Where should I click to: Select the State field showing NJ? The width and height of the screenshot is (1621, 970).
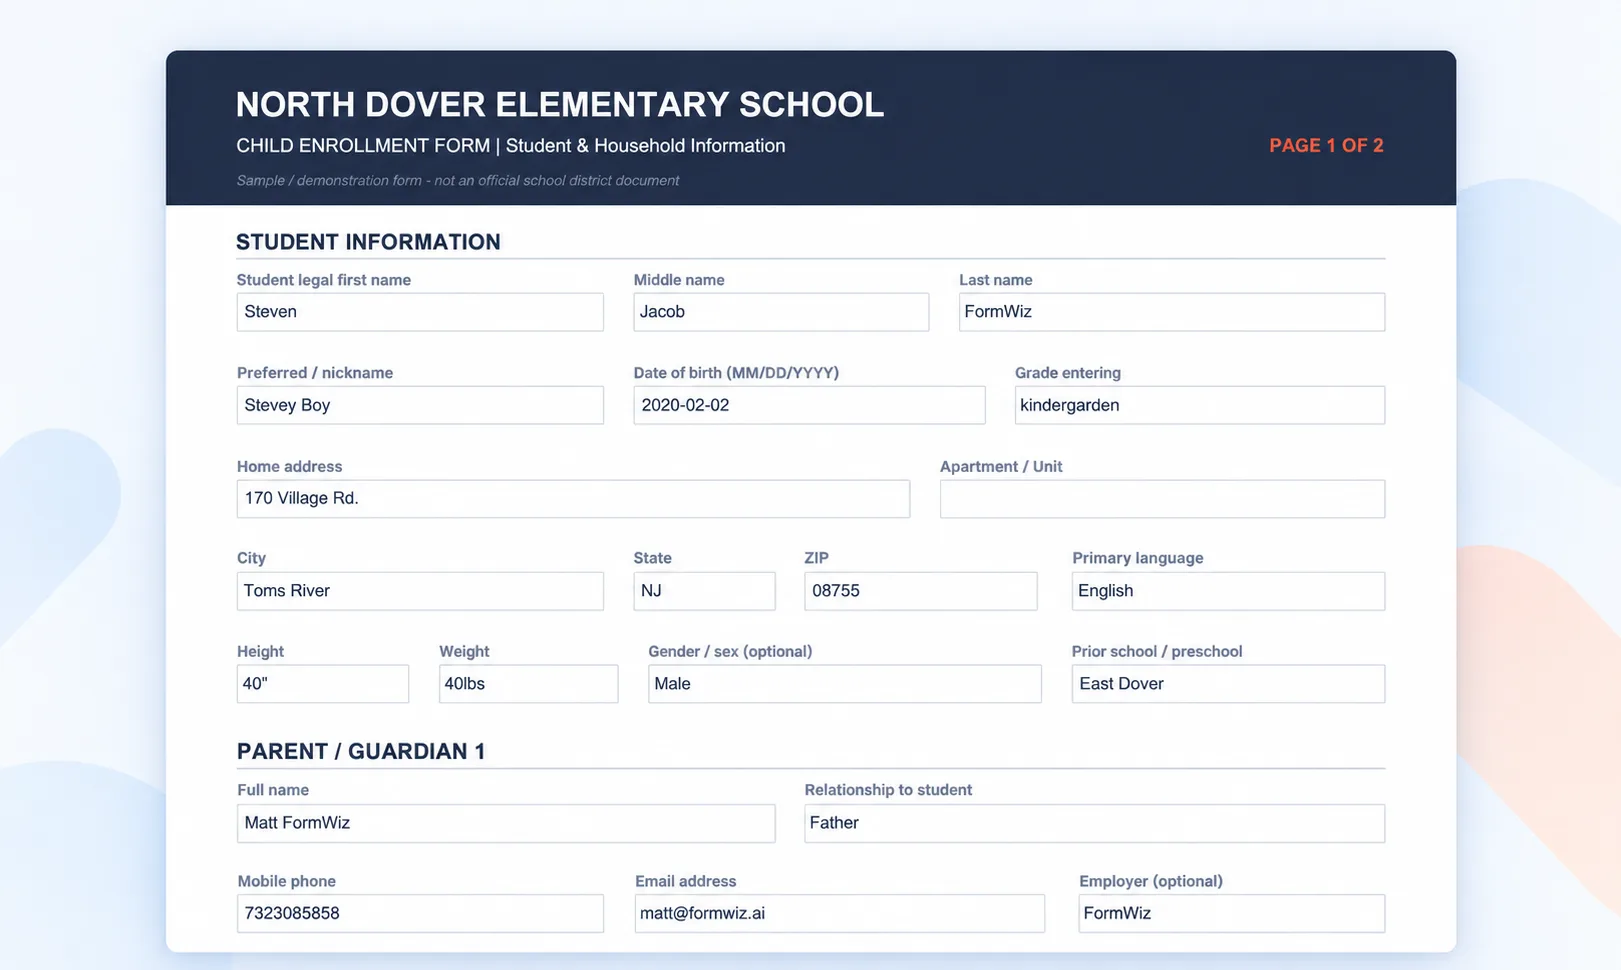tap(704, 591)
